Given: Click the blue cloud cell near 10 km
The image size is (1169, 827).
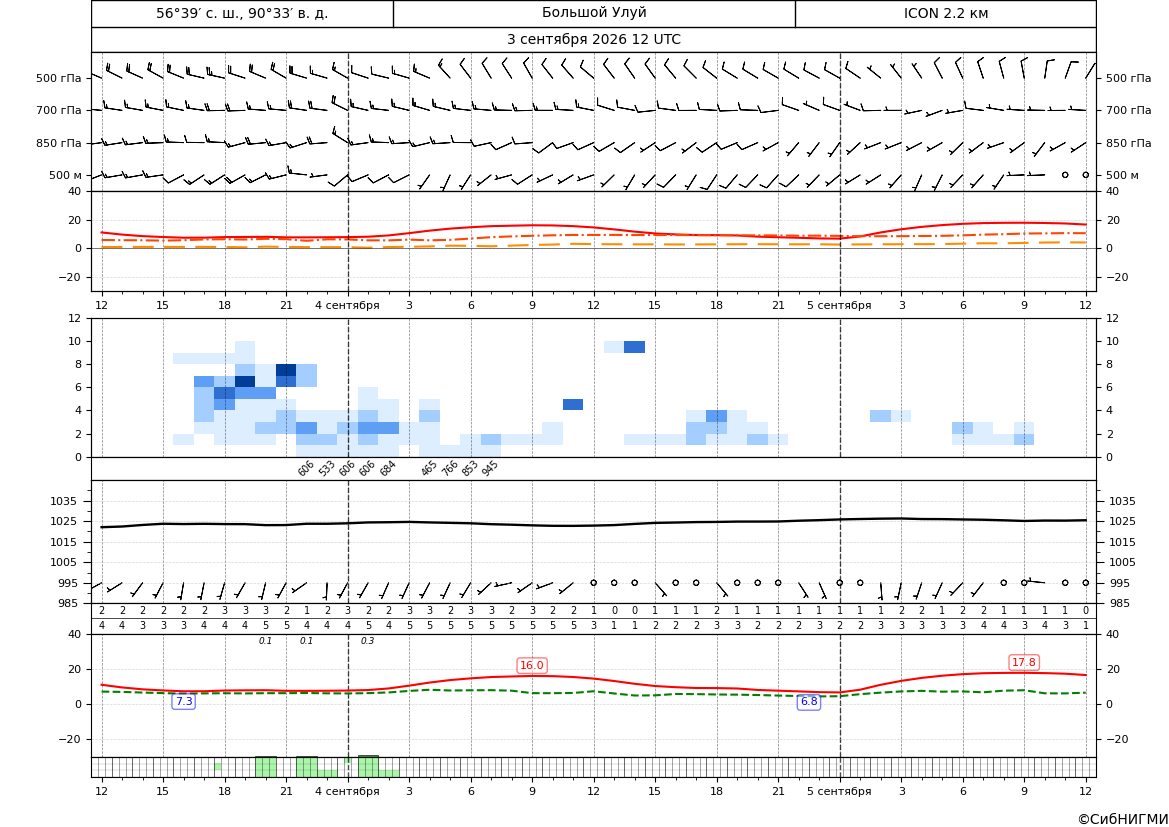Looking at the screenshot, I should [x=634, y=347].
